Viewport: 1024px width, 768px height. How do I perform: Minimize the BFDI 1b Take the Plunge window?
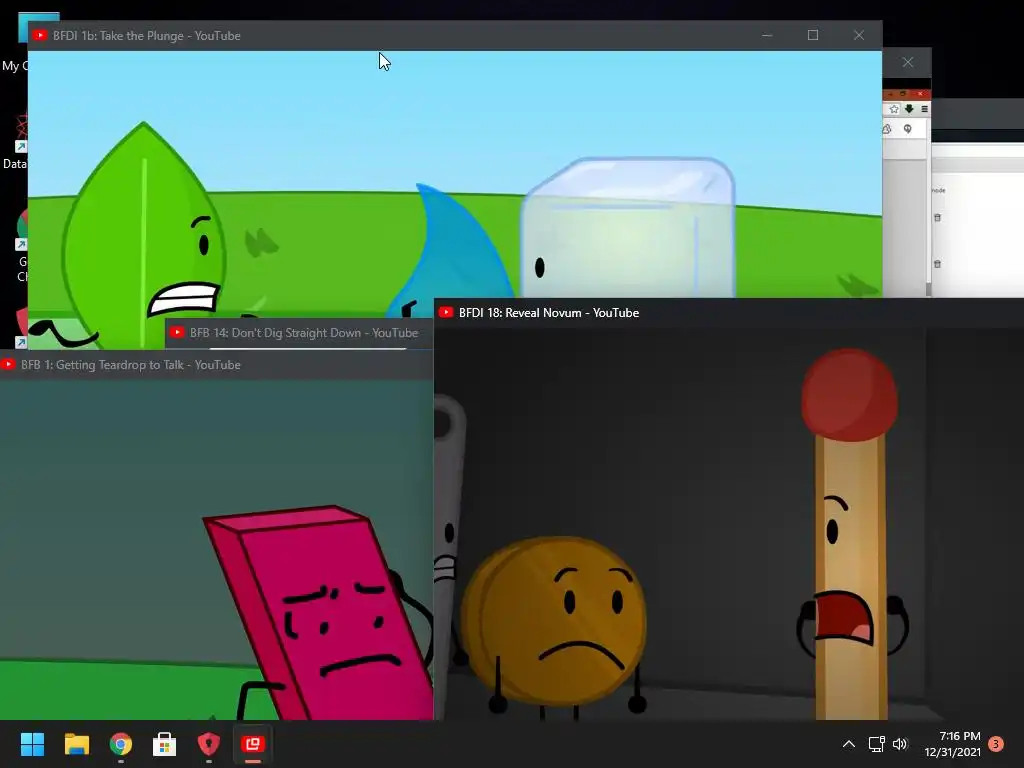[767, 35]
